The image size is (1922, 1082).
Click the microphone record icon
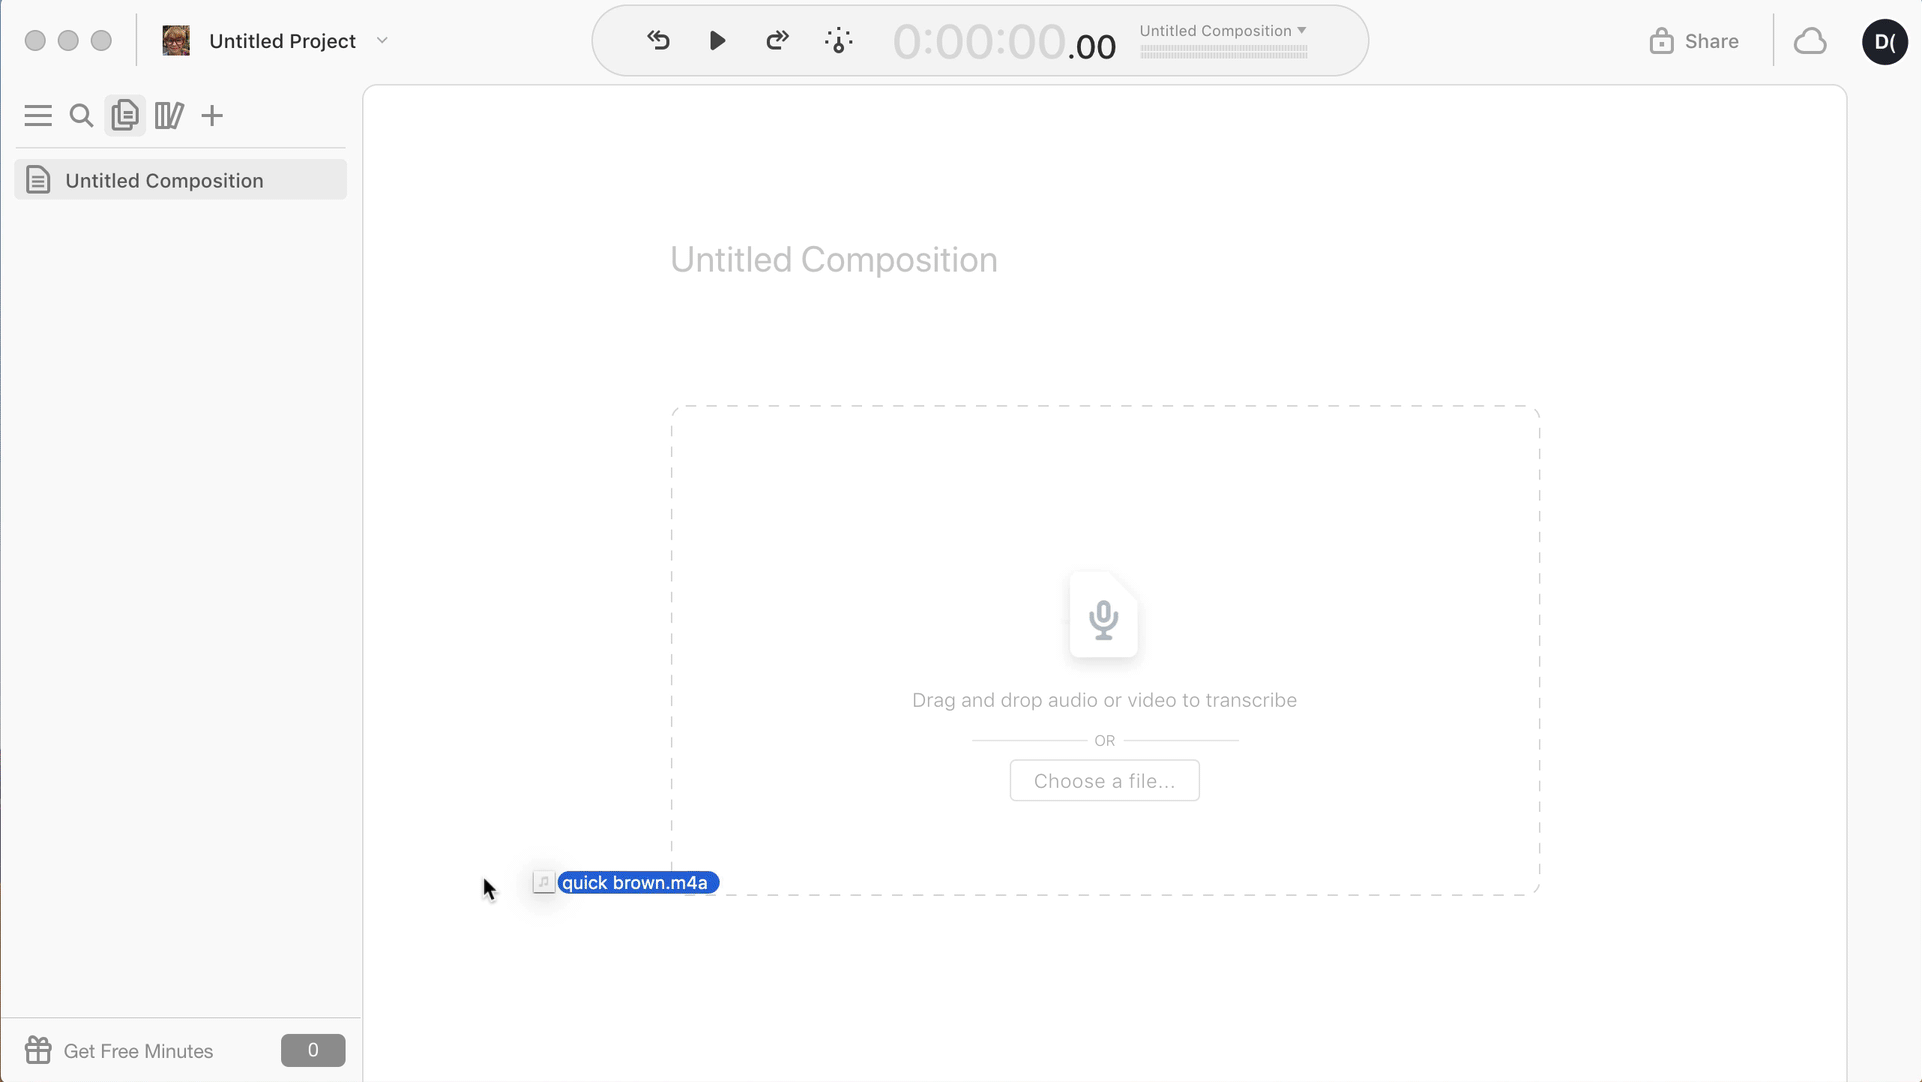tap(1103, 617)
